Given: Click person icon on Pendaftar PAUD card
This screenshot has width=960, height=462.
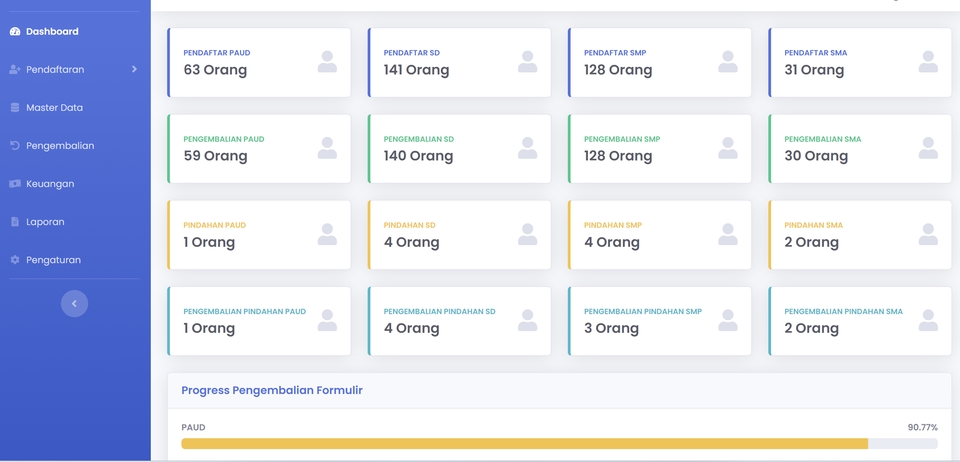Looking at the screenshot, I should coord(327,62).
